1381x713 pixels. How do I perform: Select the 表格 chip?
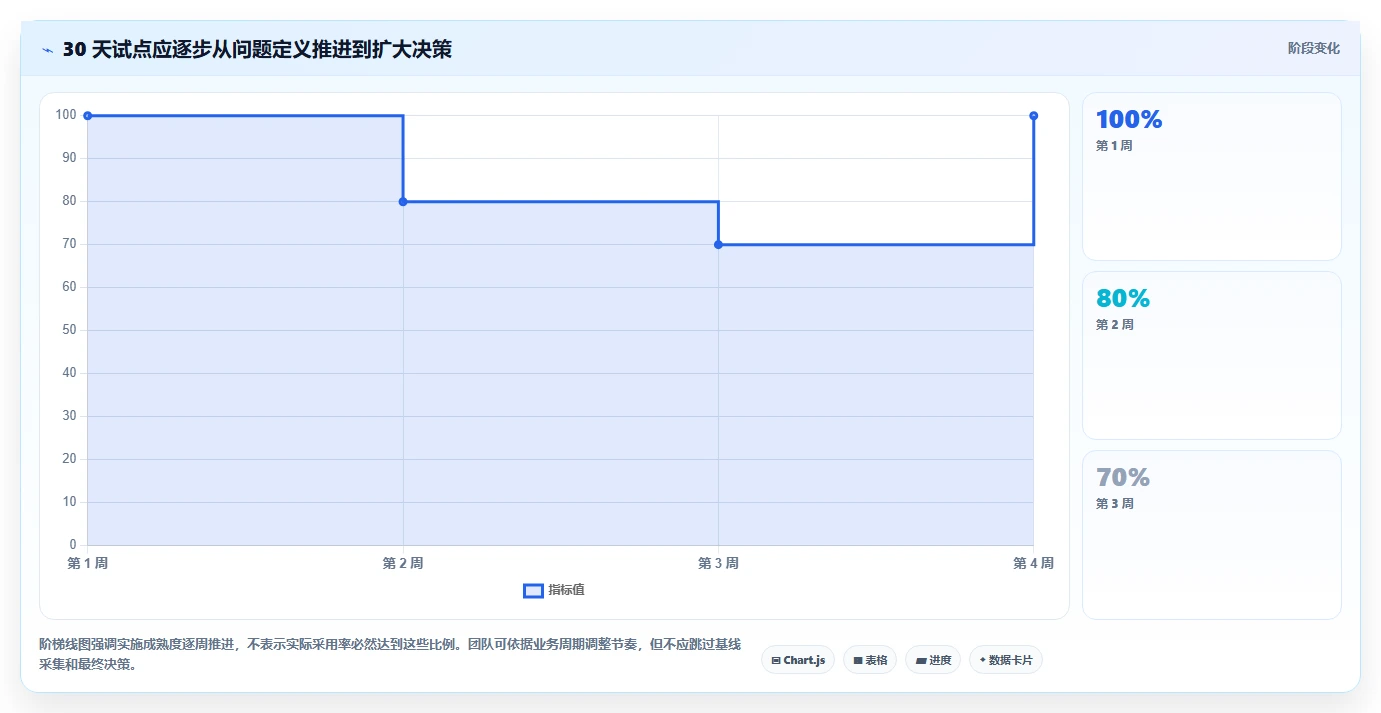tap(870, 660)
